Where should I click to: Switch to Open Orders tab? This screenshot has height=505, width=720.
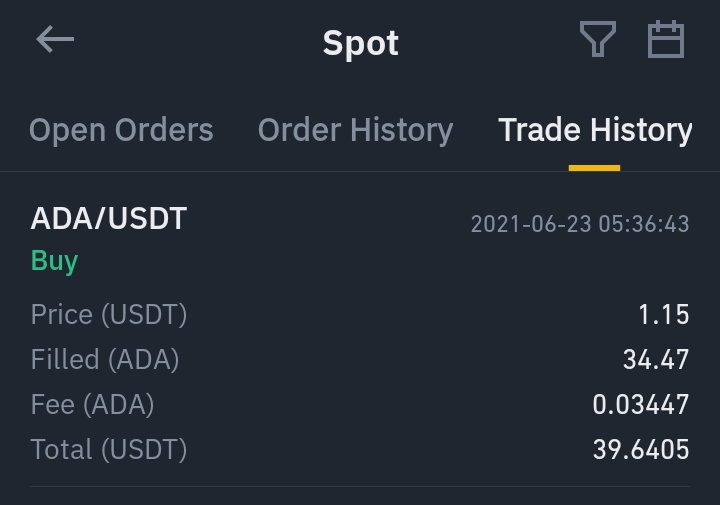121,130
